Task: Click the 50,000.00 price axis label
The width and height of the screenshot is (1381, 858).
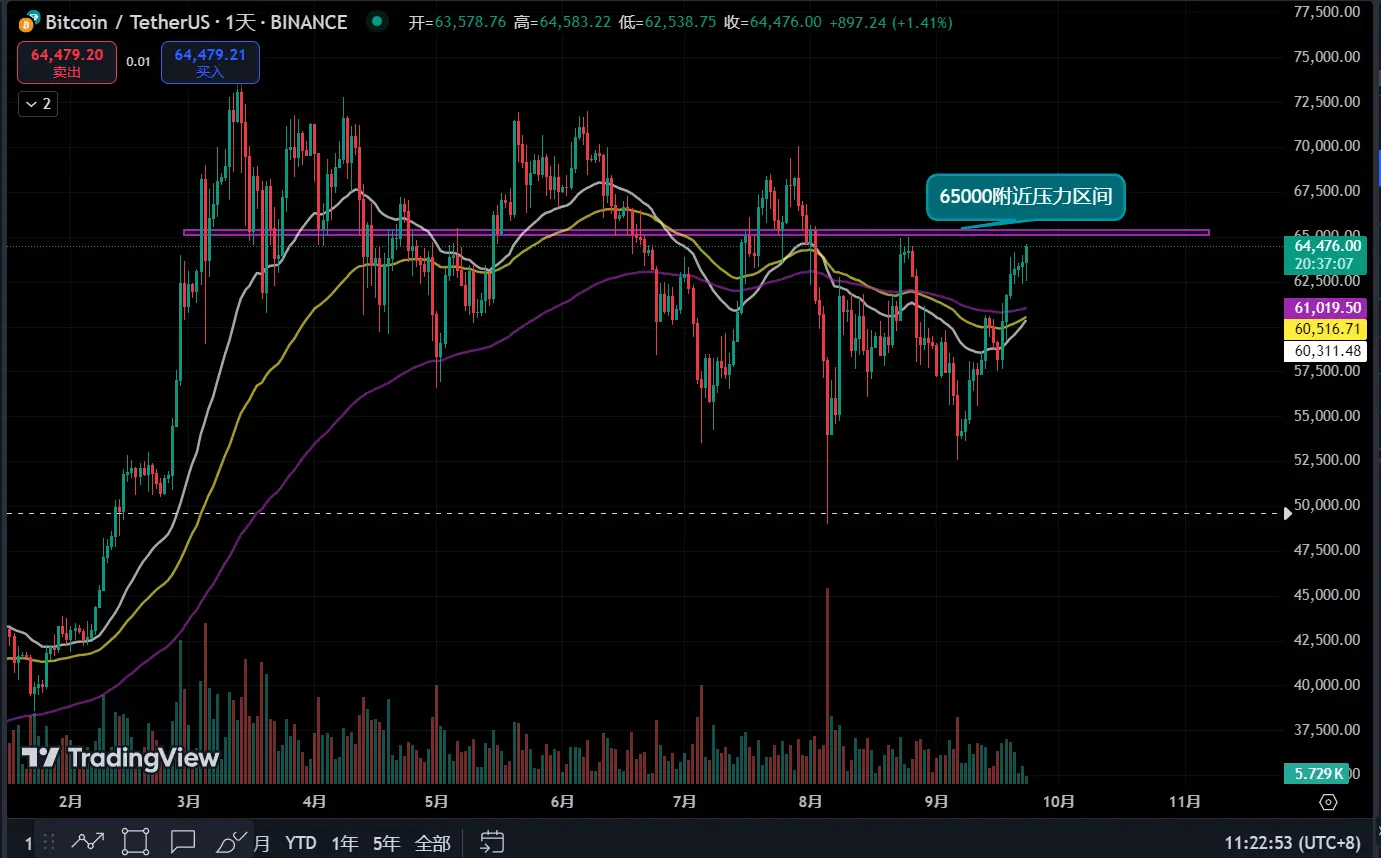Action: click(x=1326, y=505)
